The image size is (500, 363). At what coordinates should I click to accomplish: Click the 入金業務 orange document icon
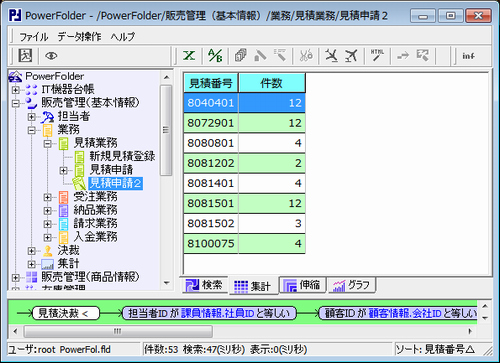(63, 237)
